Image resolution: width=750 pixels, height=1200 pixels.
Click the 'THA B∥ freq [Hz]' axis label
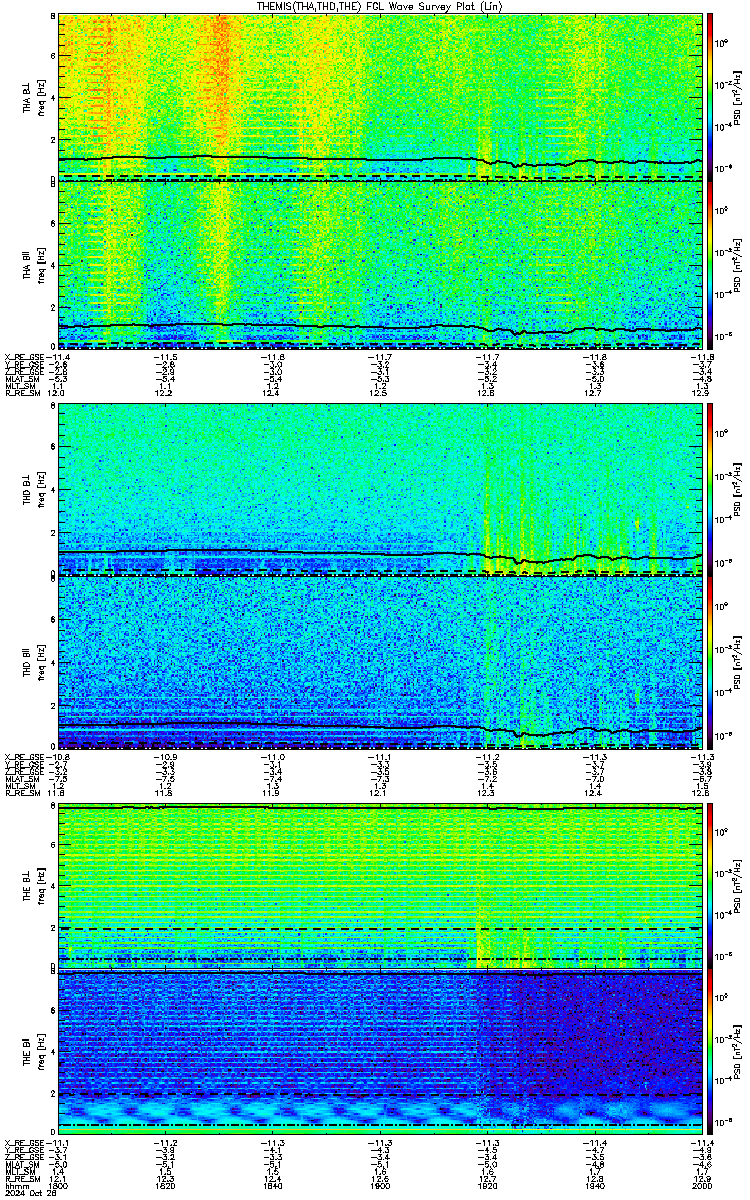tap(33, 264)
